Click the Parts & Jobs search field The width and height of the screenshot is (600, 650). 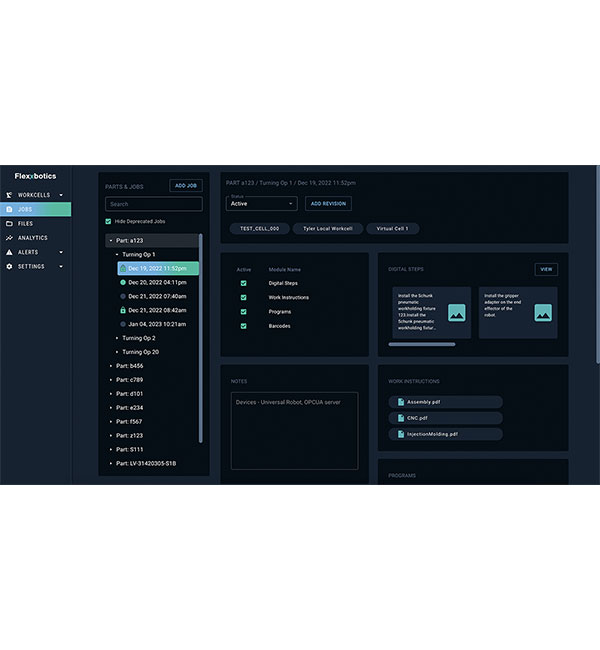click(154, 204)
